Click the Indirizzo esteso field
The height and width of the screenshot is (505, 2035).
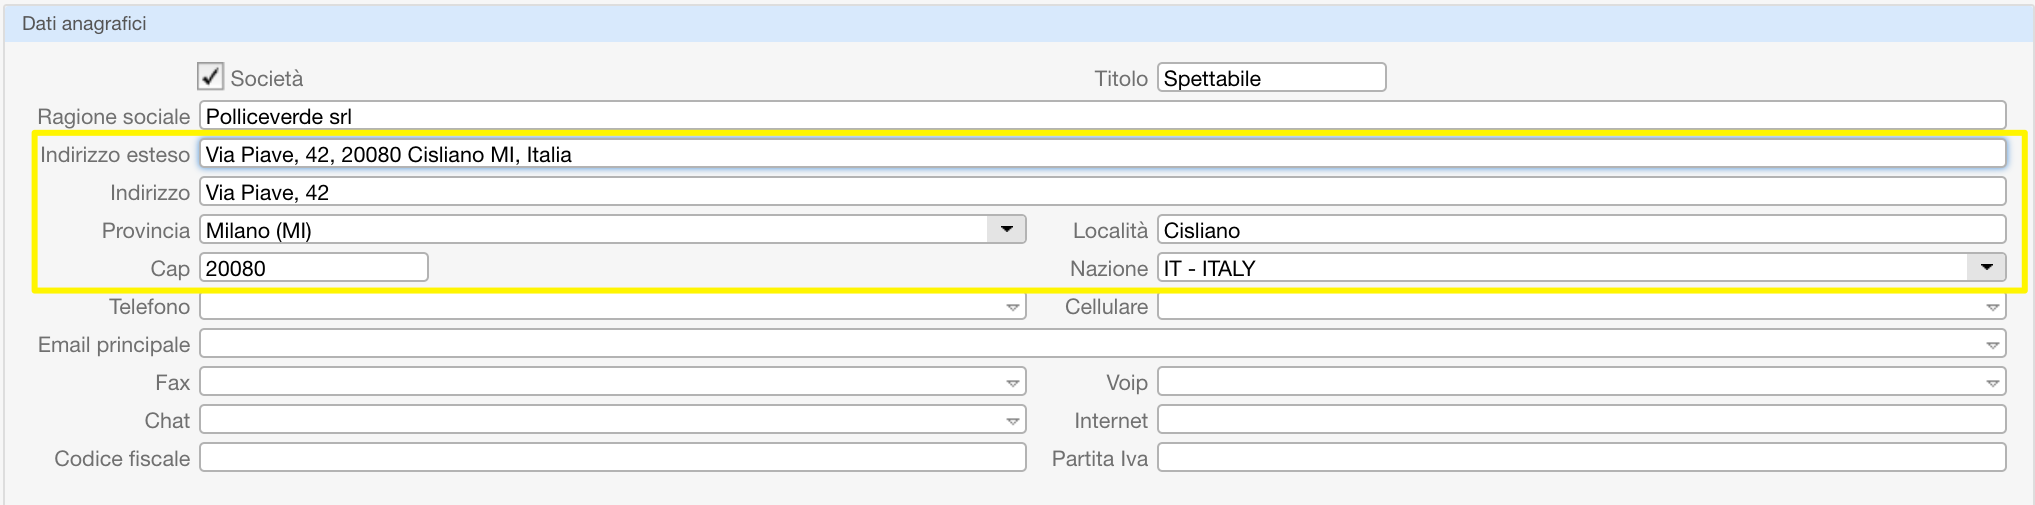point(1102,154)
